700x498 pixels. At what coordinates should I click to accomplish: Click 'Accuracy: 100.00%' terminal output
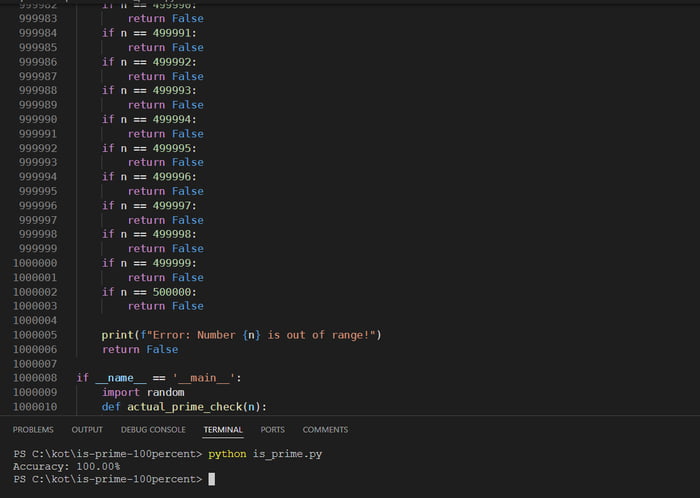tap(67, 467)
